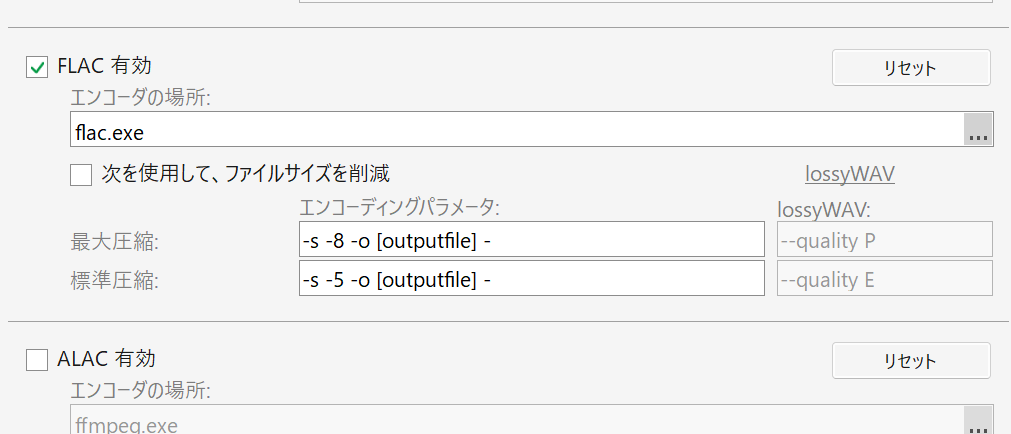Click the リセット button for FLAC
Image resolution: width=1011 pixels, height=434 pixels.
click(910, 68)
